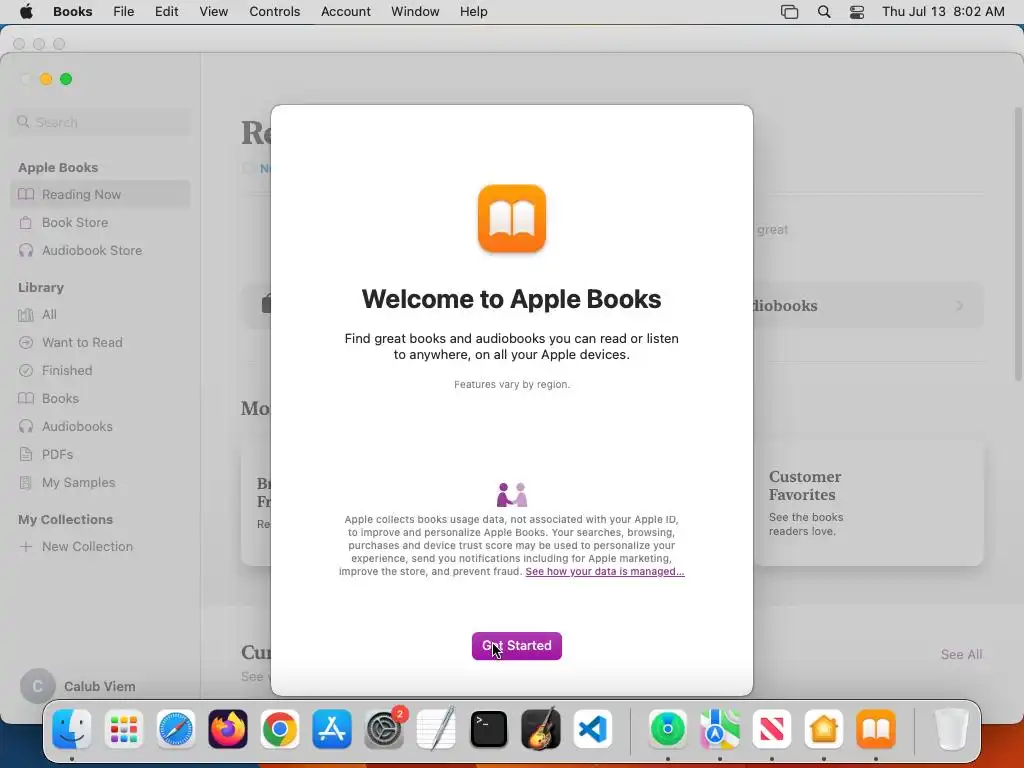Open the Customer Favorites card
Screen dimensions: 1024x768
[868, 503]
